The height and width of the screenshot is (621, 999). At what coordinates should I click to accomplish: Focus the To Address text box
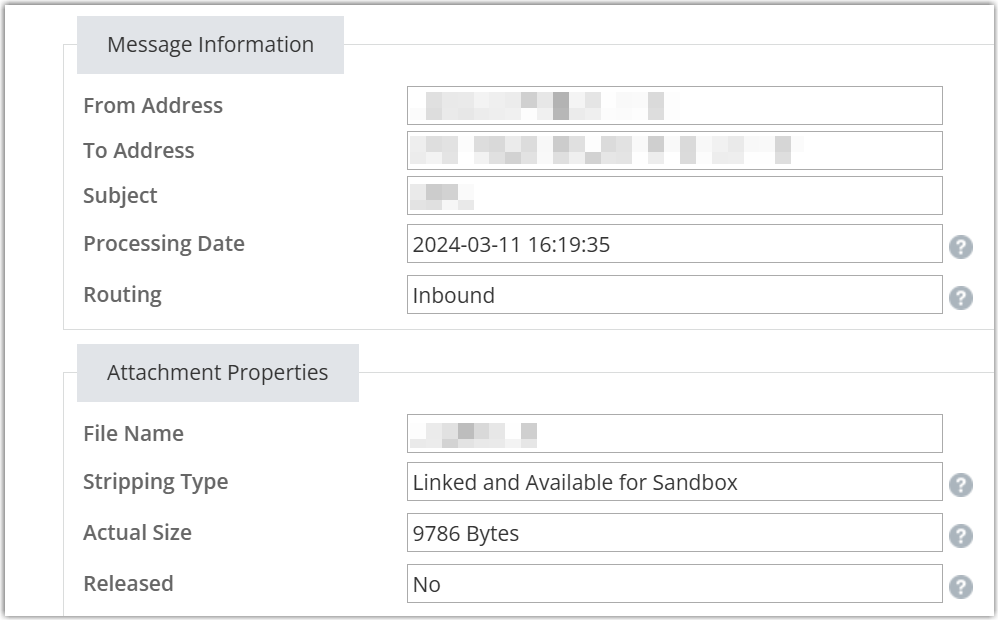pyautogui.click(x=674, y=151)
